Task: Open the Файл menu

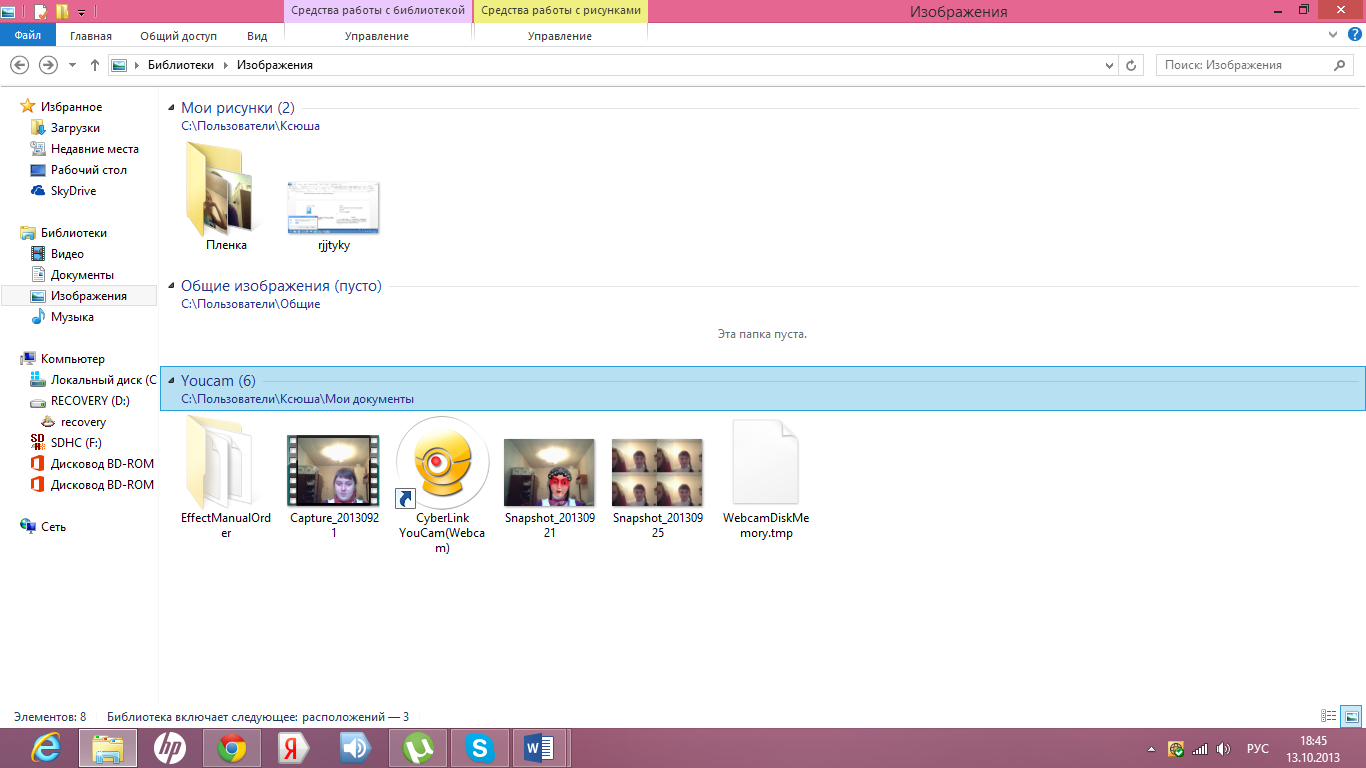Action: (28, 35)
